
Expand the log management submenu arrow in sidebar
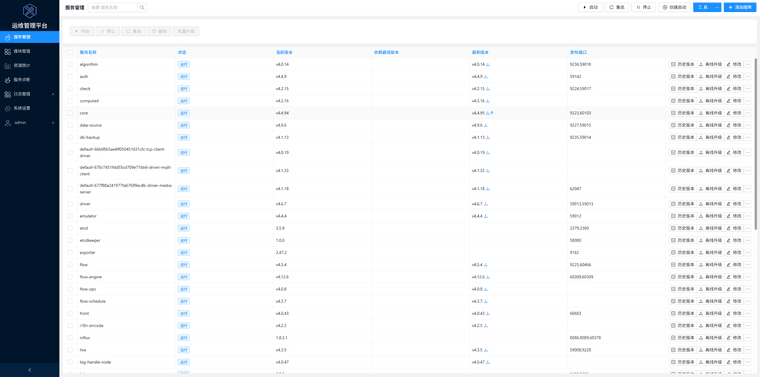coord(53,94)
